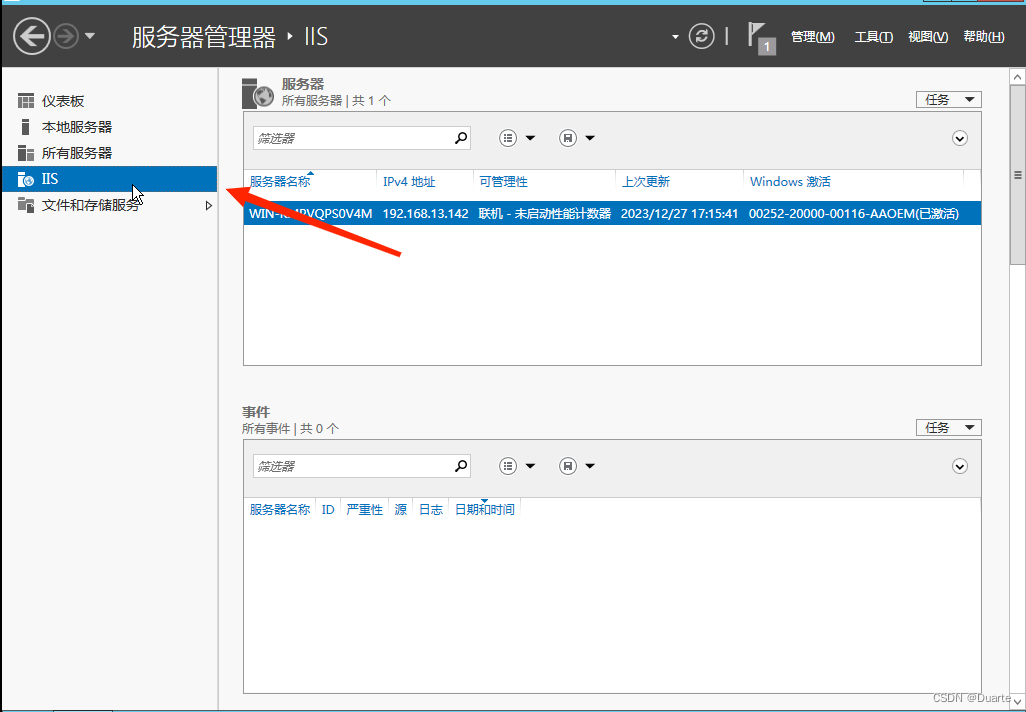Click the 文件和存储服务 icon
The image size is (1026, 712).
26,205
